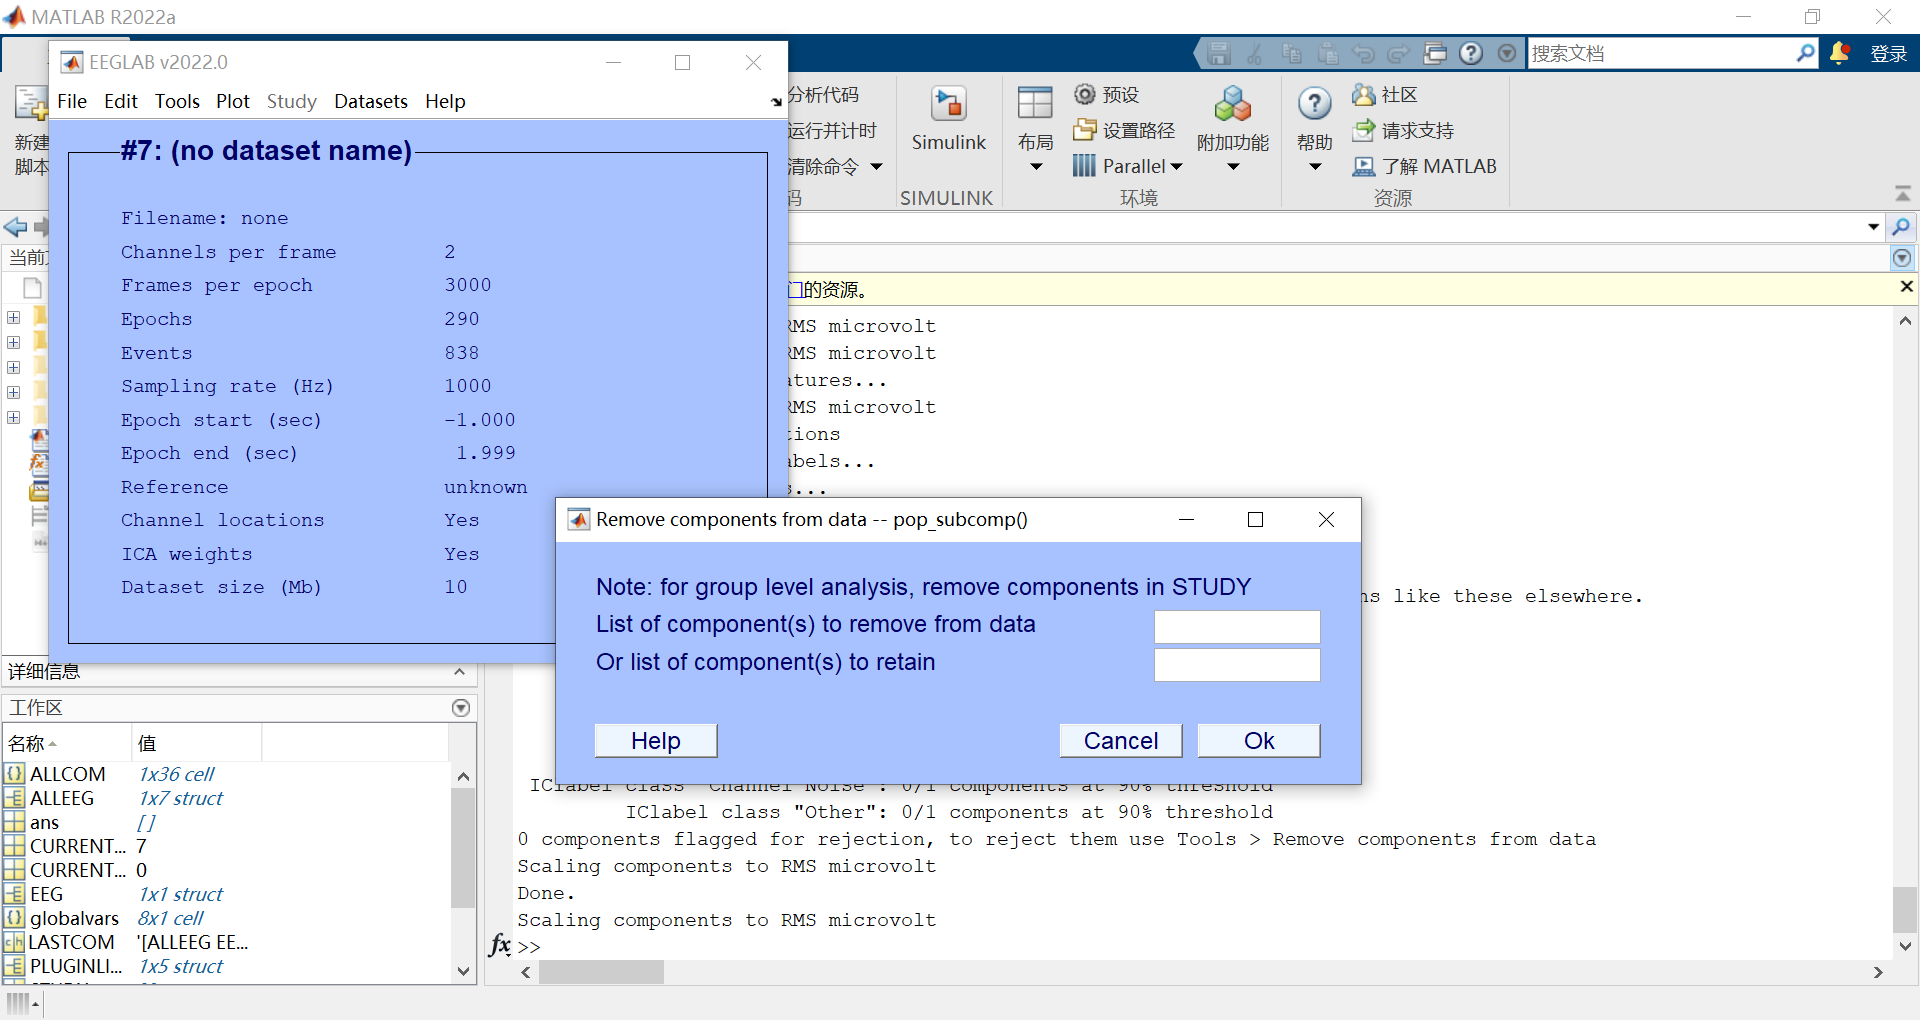Open EEGLAB Plot menu

(233, 101)
